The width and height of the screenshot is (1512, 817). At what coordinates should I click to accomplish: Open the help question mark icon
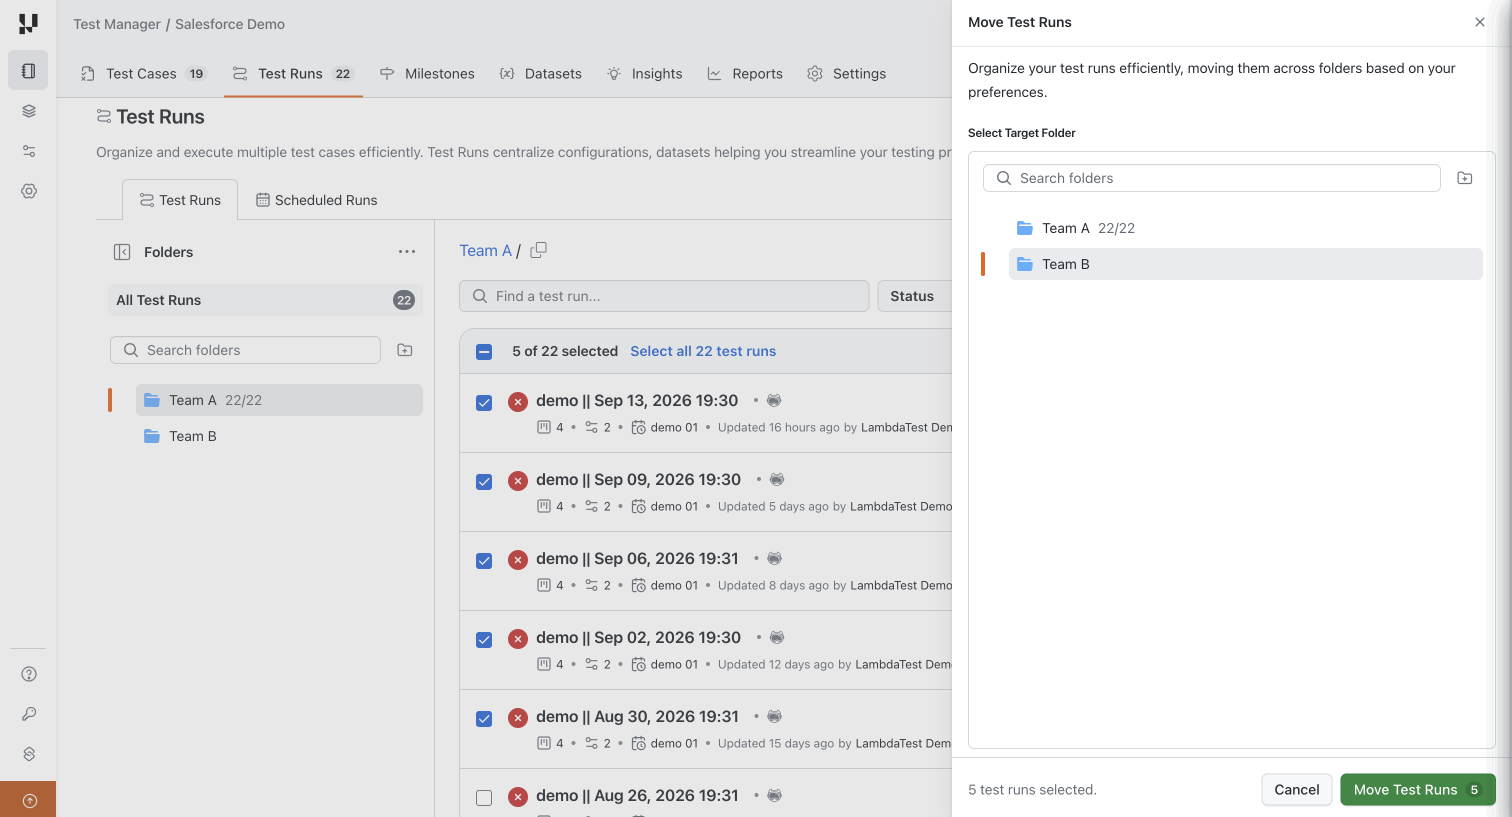click(28, 674)
